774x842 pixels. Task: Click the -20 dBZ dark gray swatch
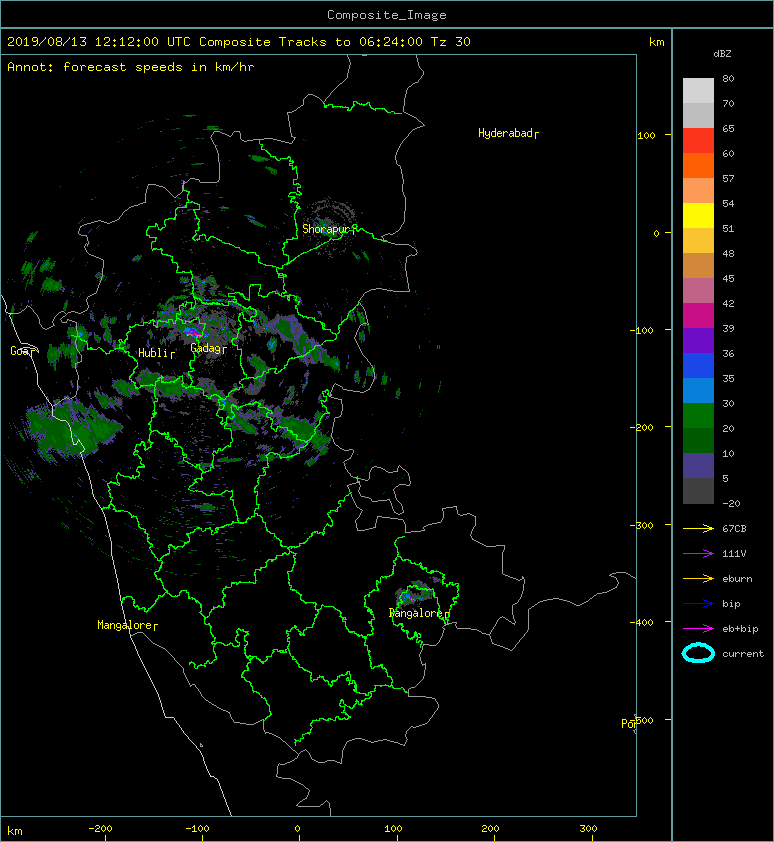click(x=698, y=490)
